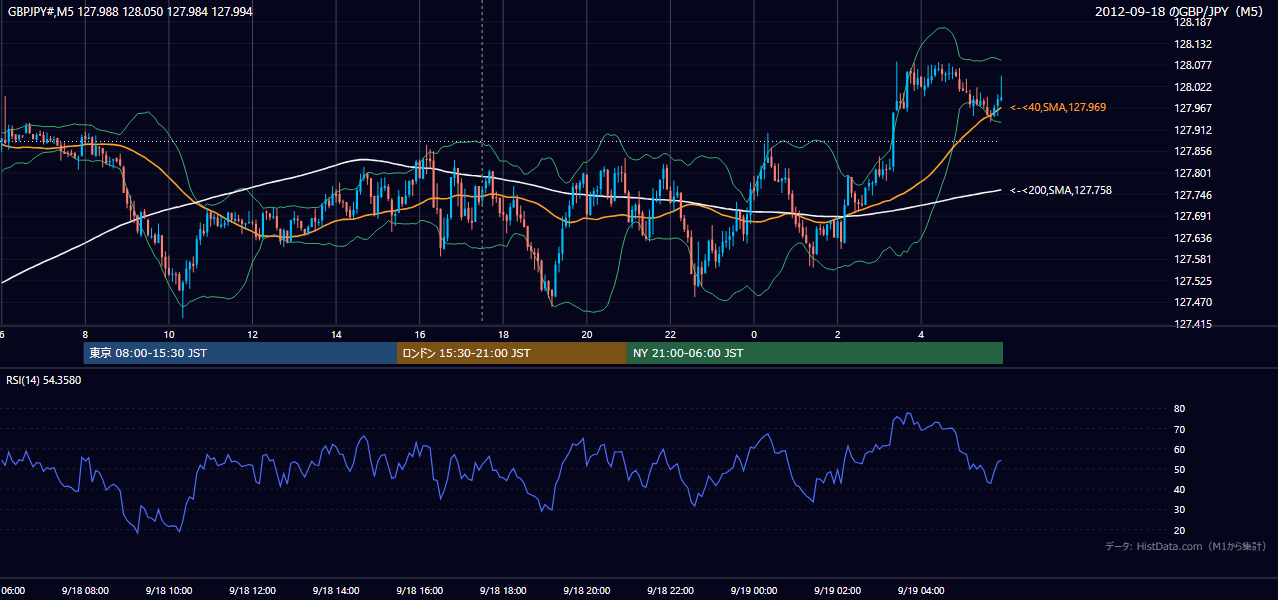Click bottom time label 9/18 08:00
The width and height of the screenshot is (1278, 600).
click(x=84, y=591)
